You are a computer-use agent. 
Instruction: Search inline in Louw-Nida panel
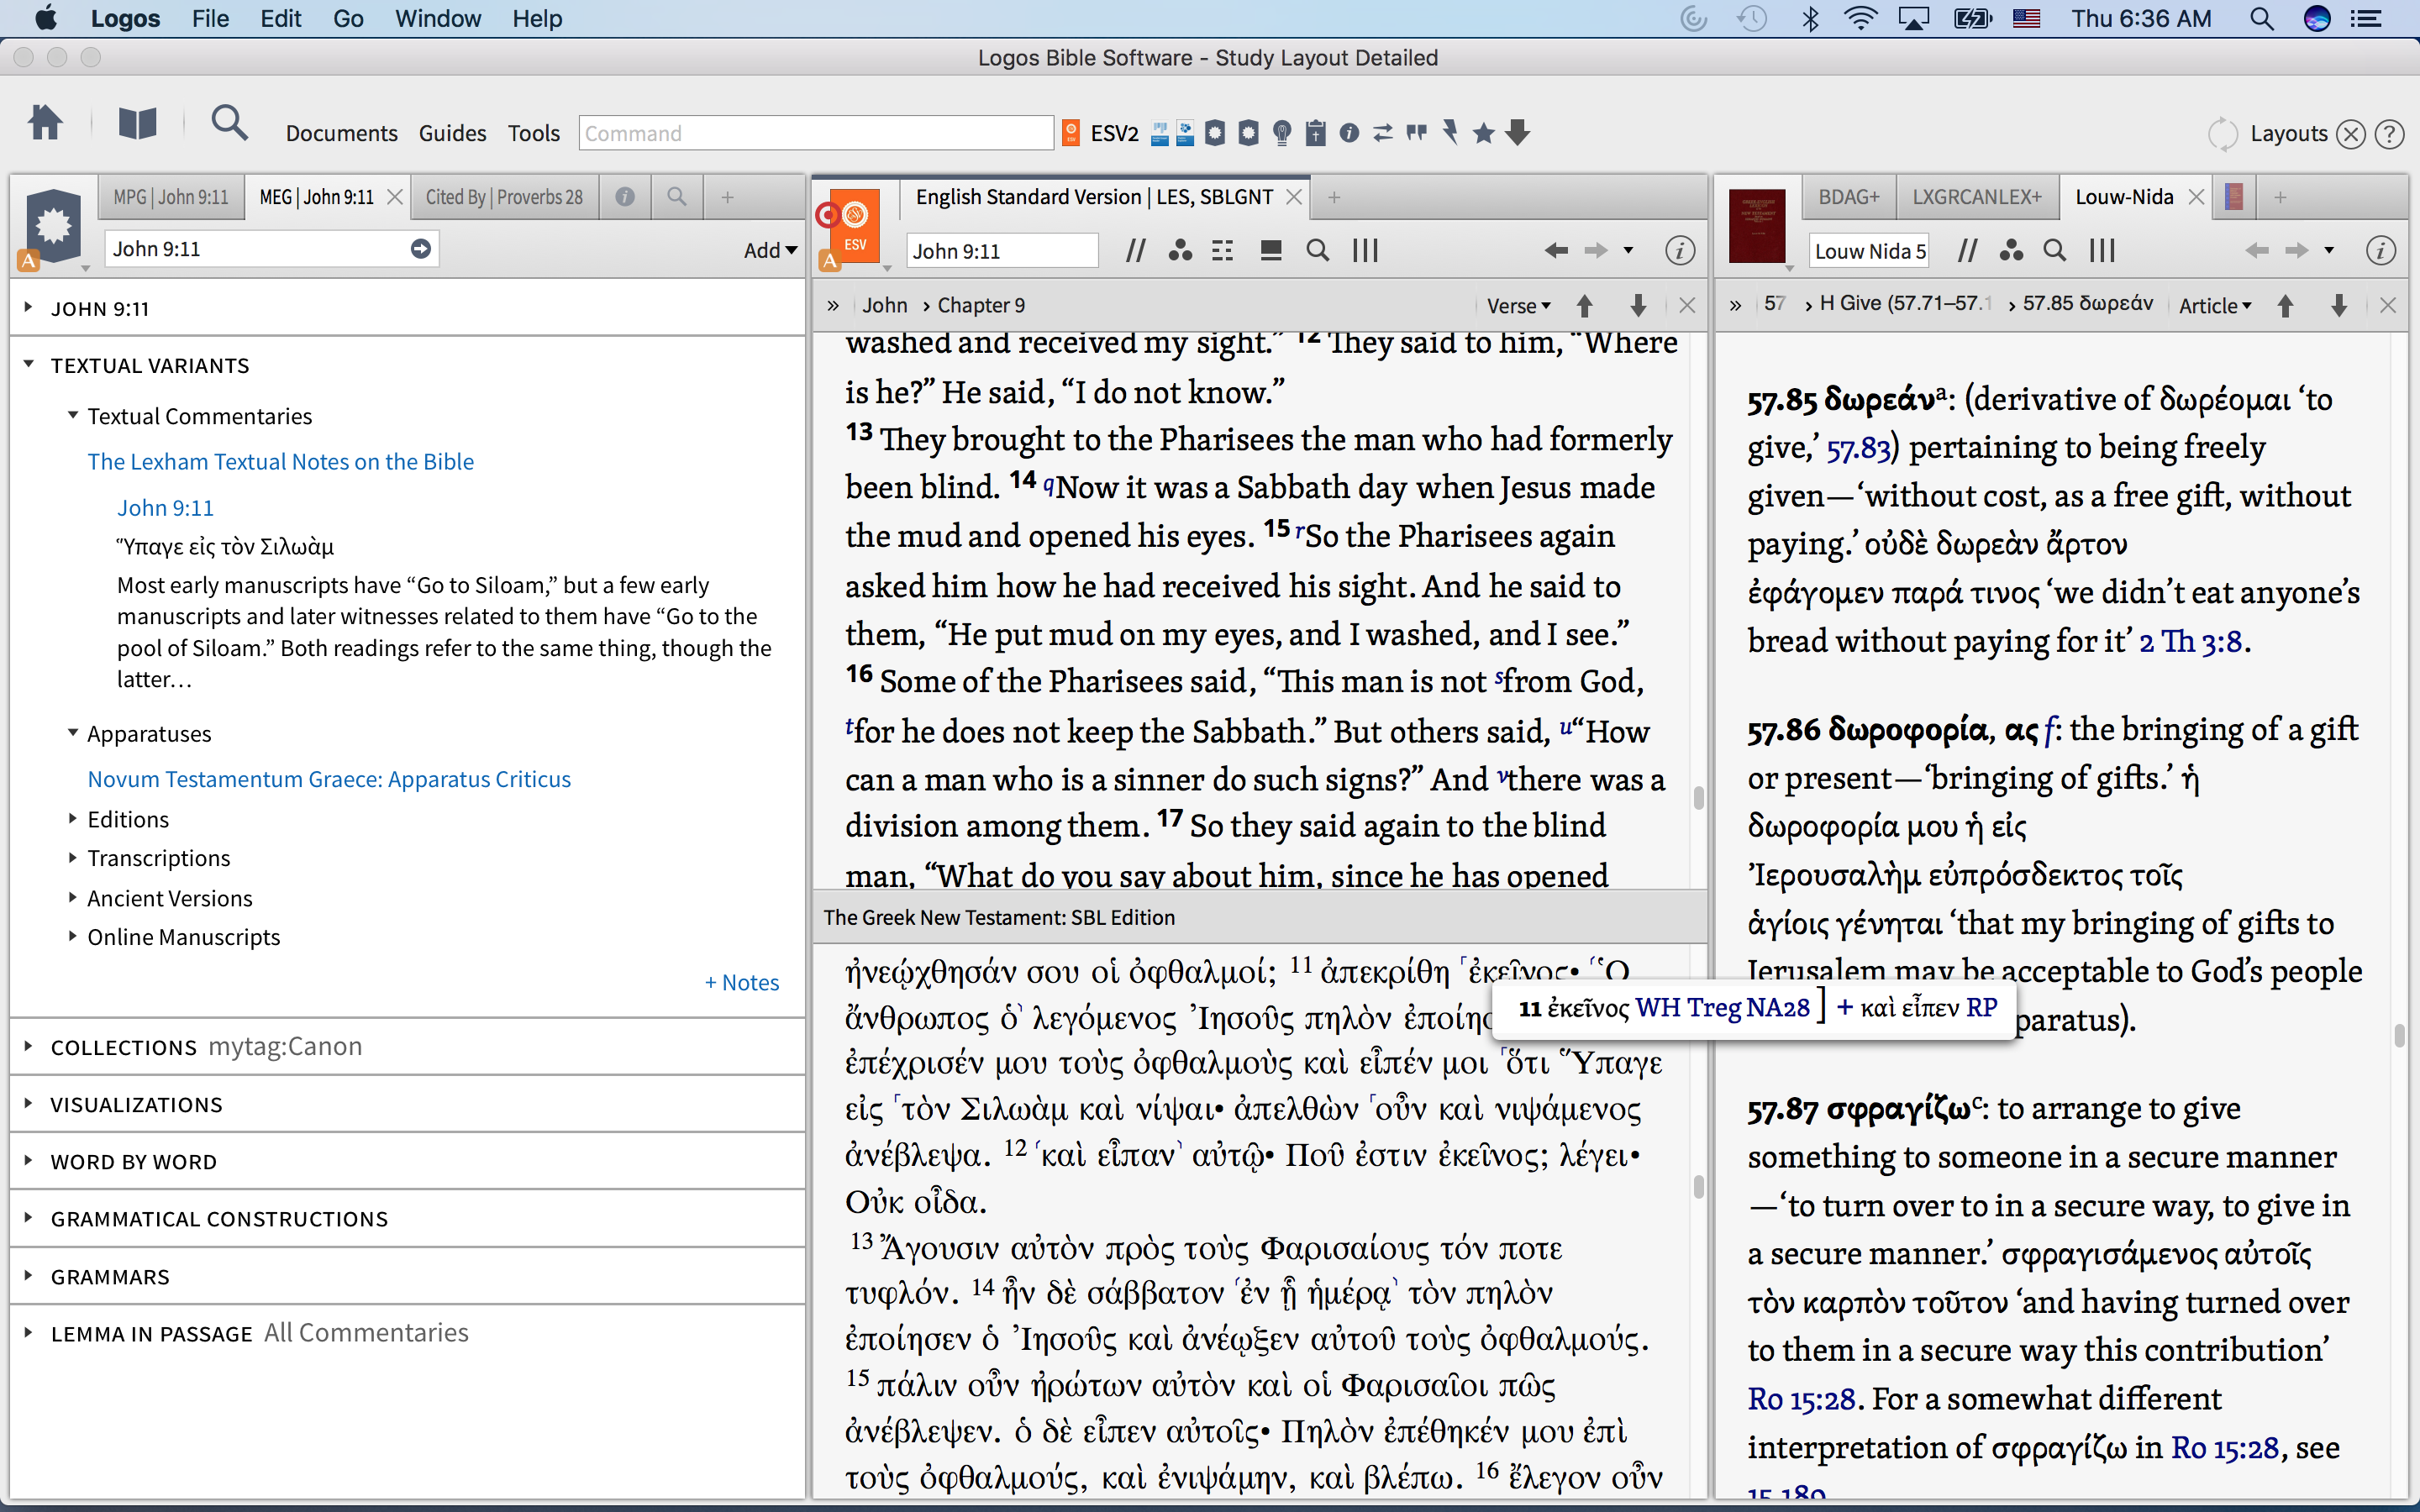[2055, 251]
